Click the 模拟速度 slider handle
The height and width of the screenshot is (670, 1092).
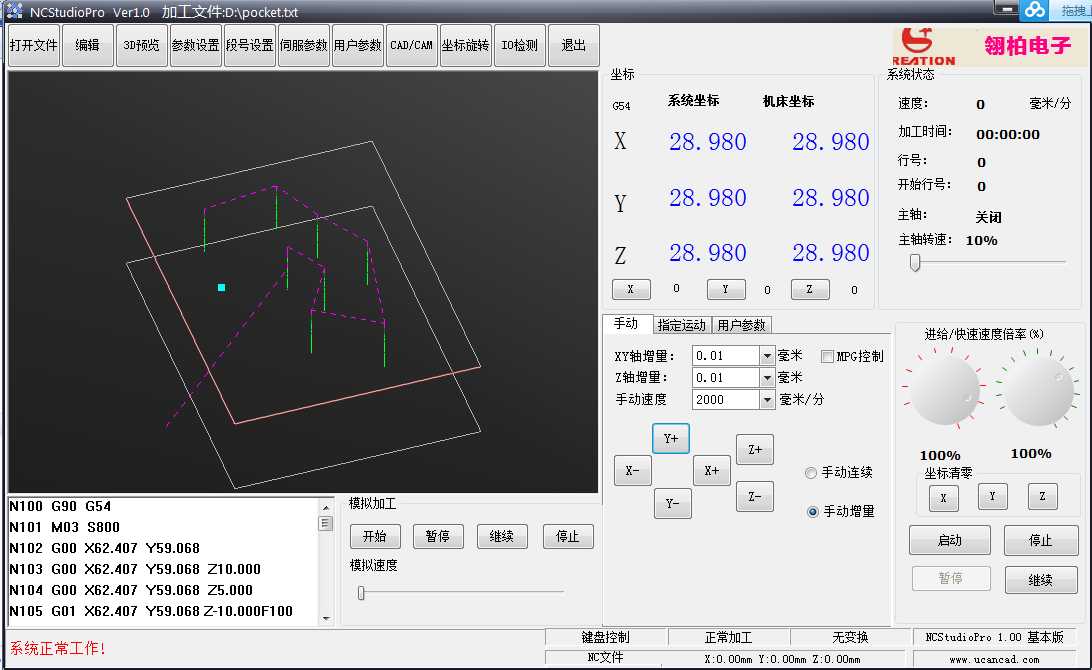point(361,593)
